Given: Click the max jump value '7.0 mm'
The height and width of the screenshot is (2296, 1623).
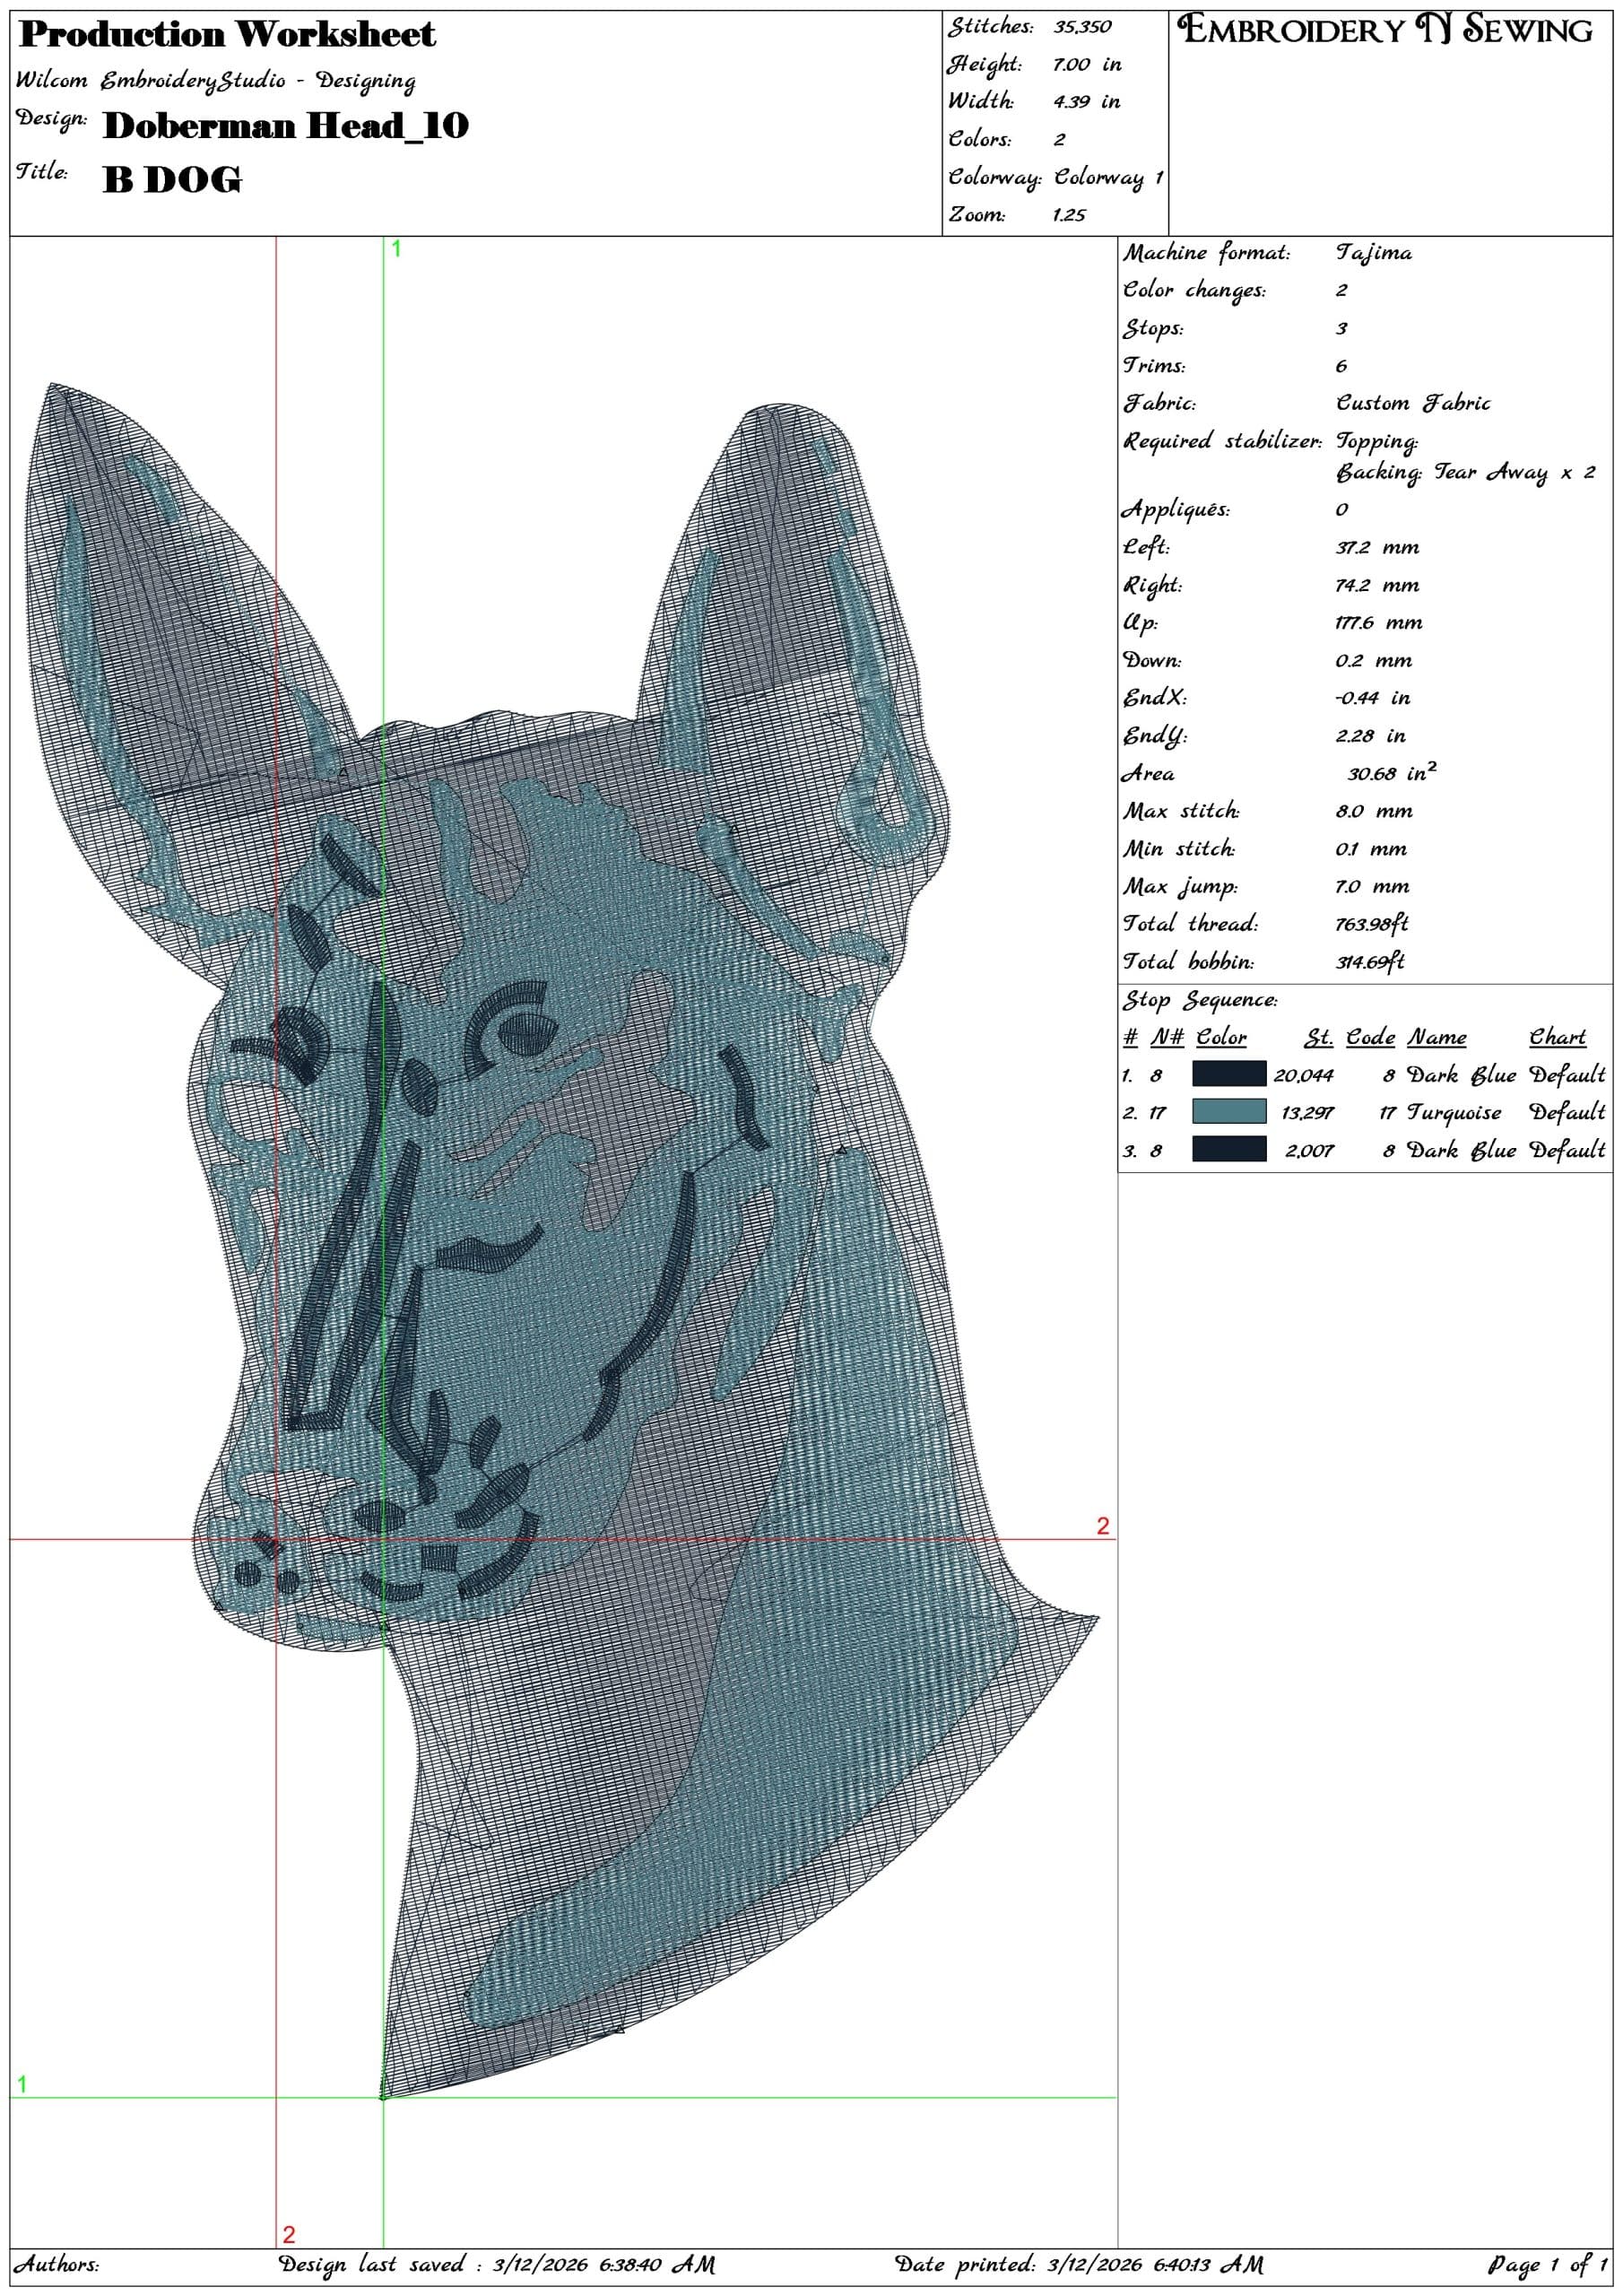Looking at the screenshot, I should coord(1373,887).
